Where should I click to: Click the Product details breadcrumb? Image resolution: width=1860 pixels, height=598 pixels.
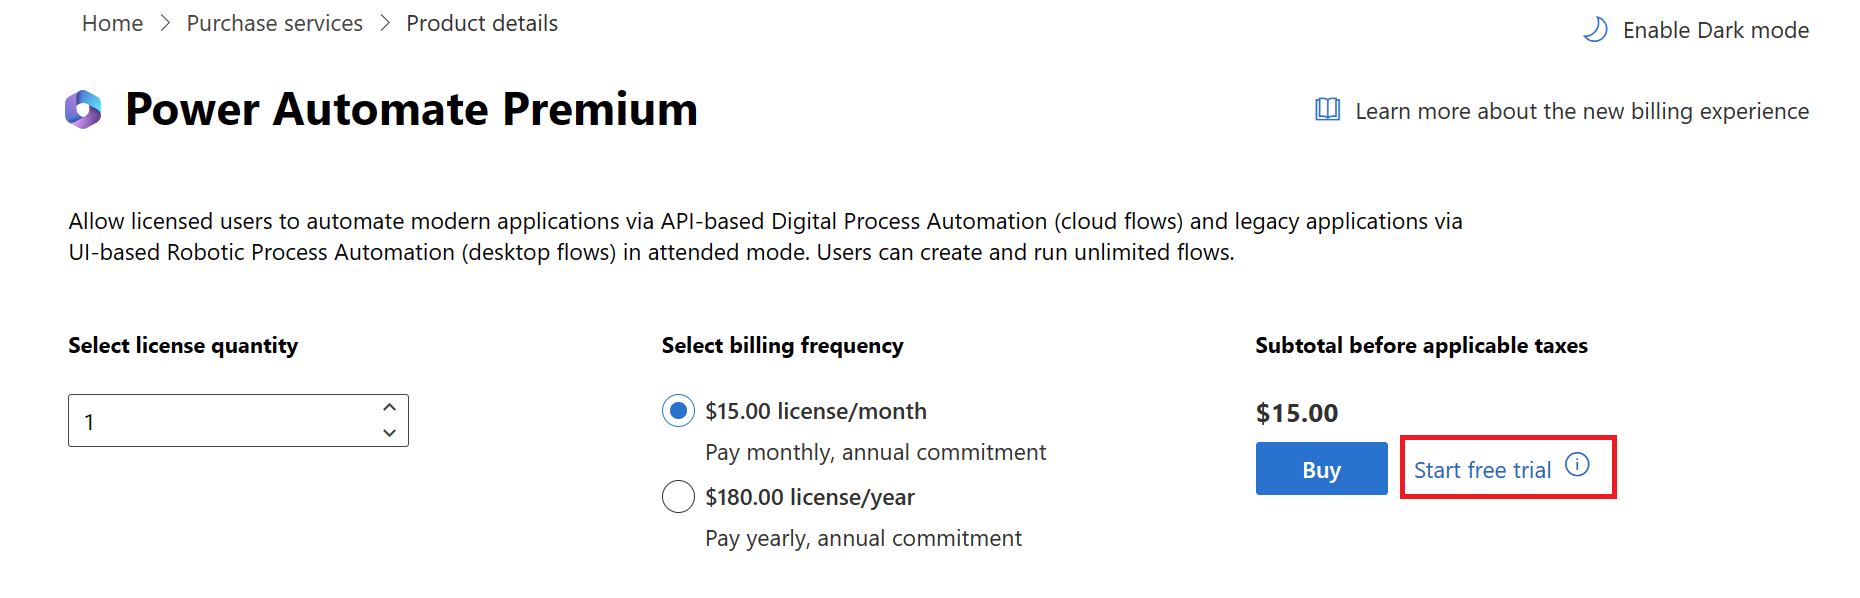pyautogui.click(x=482, y=23)
